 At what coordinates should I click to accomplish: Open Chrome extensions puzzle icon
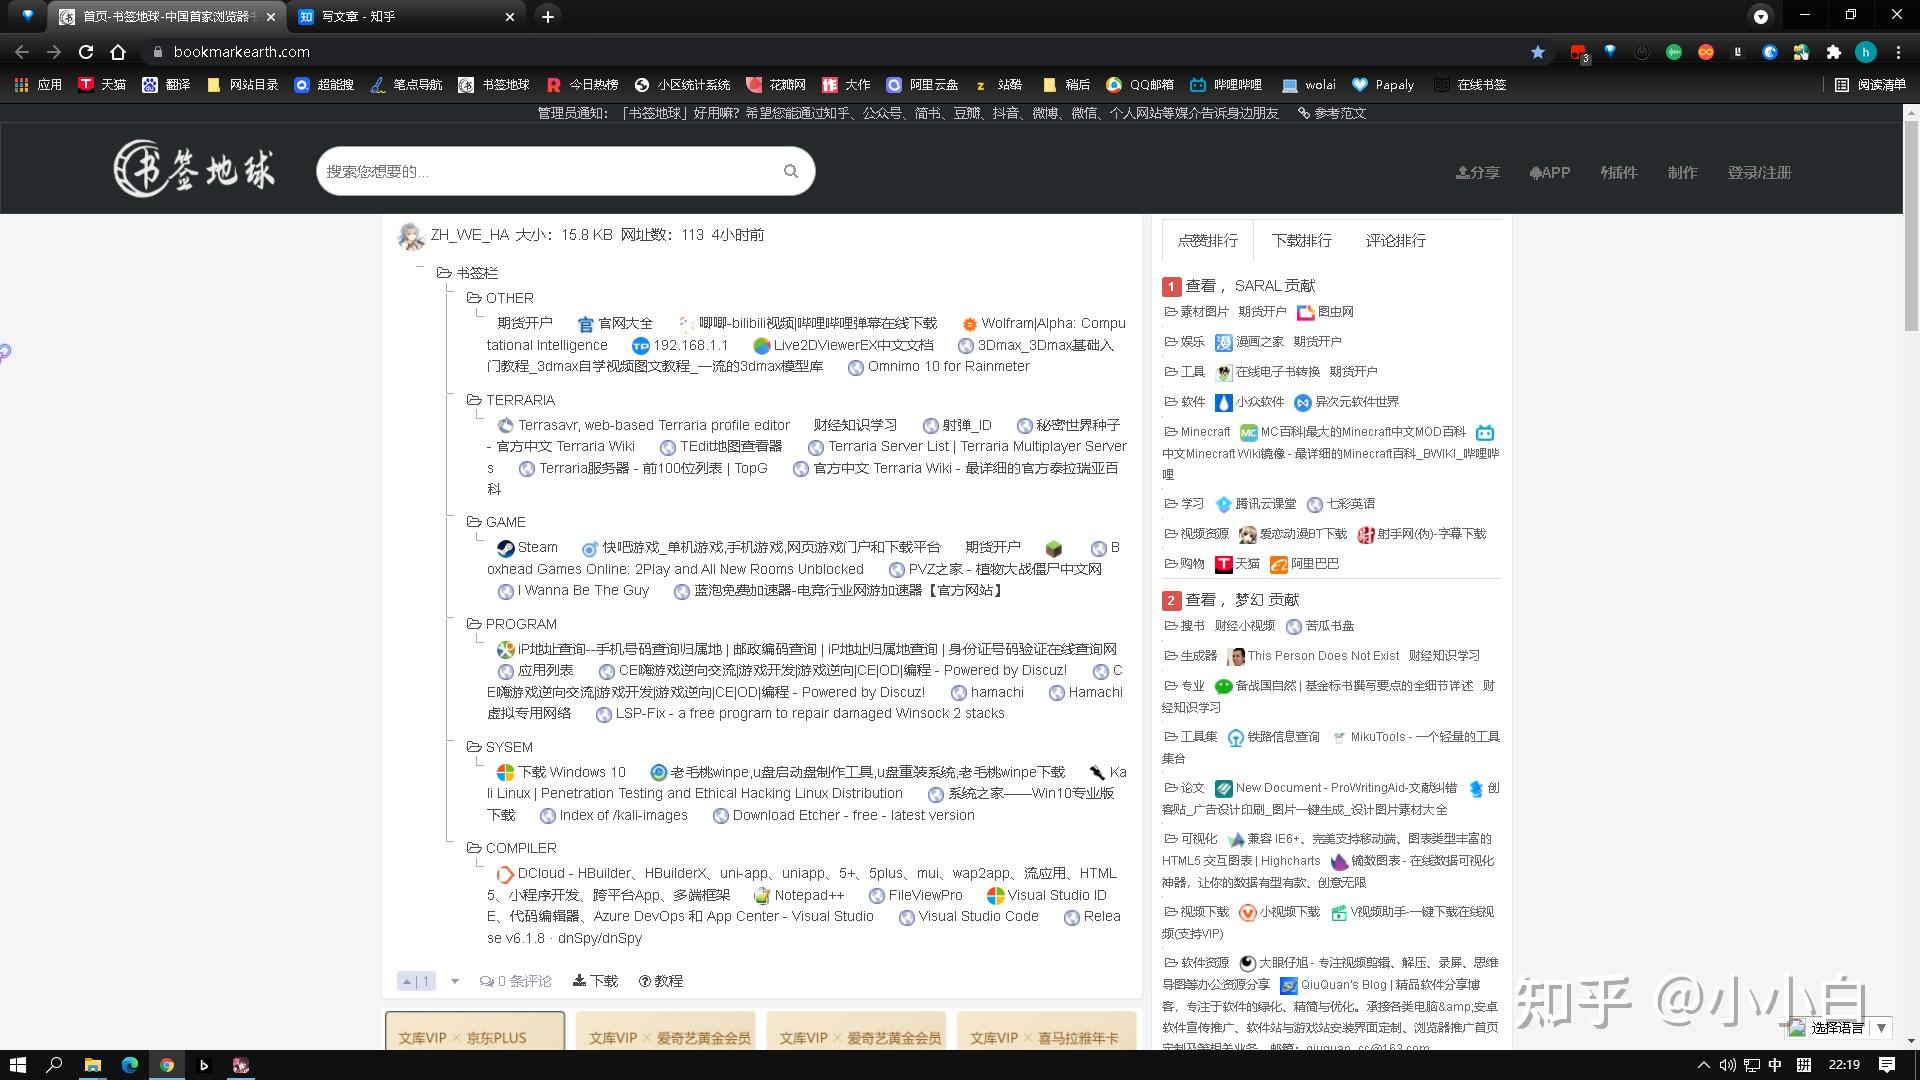tap(1834, 52)
